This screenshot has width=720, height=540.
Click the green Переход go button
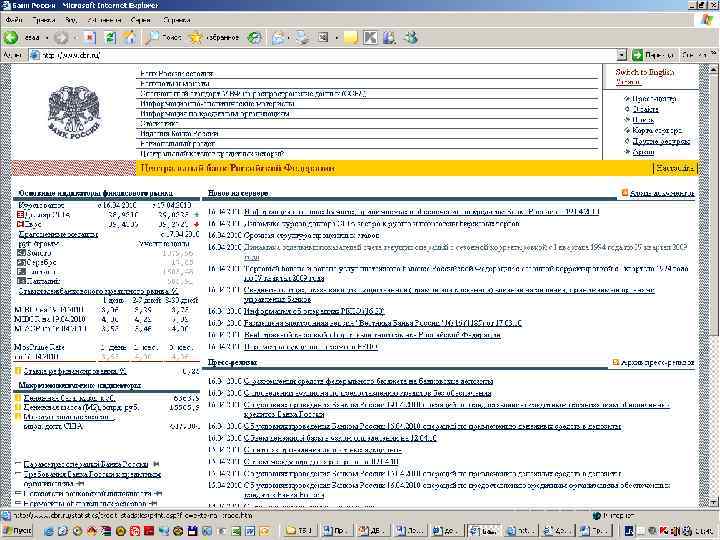coord(652,55)
